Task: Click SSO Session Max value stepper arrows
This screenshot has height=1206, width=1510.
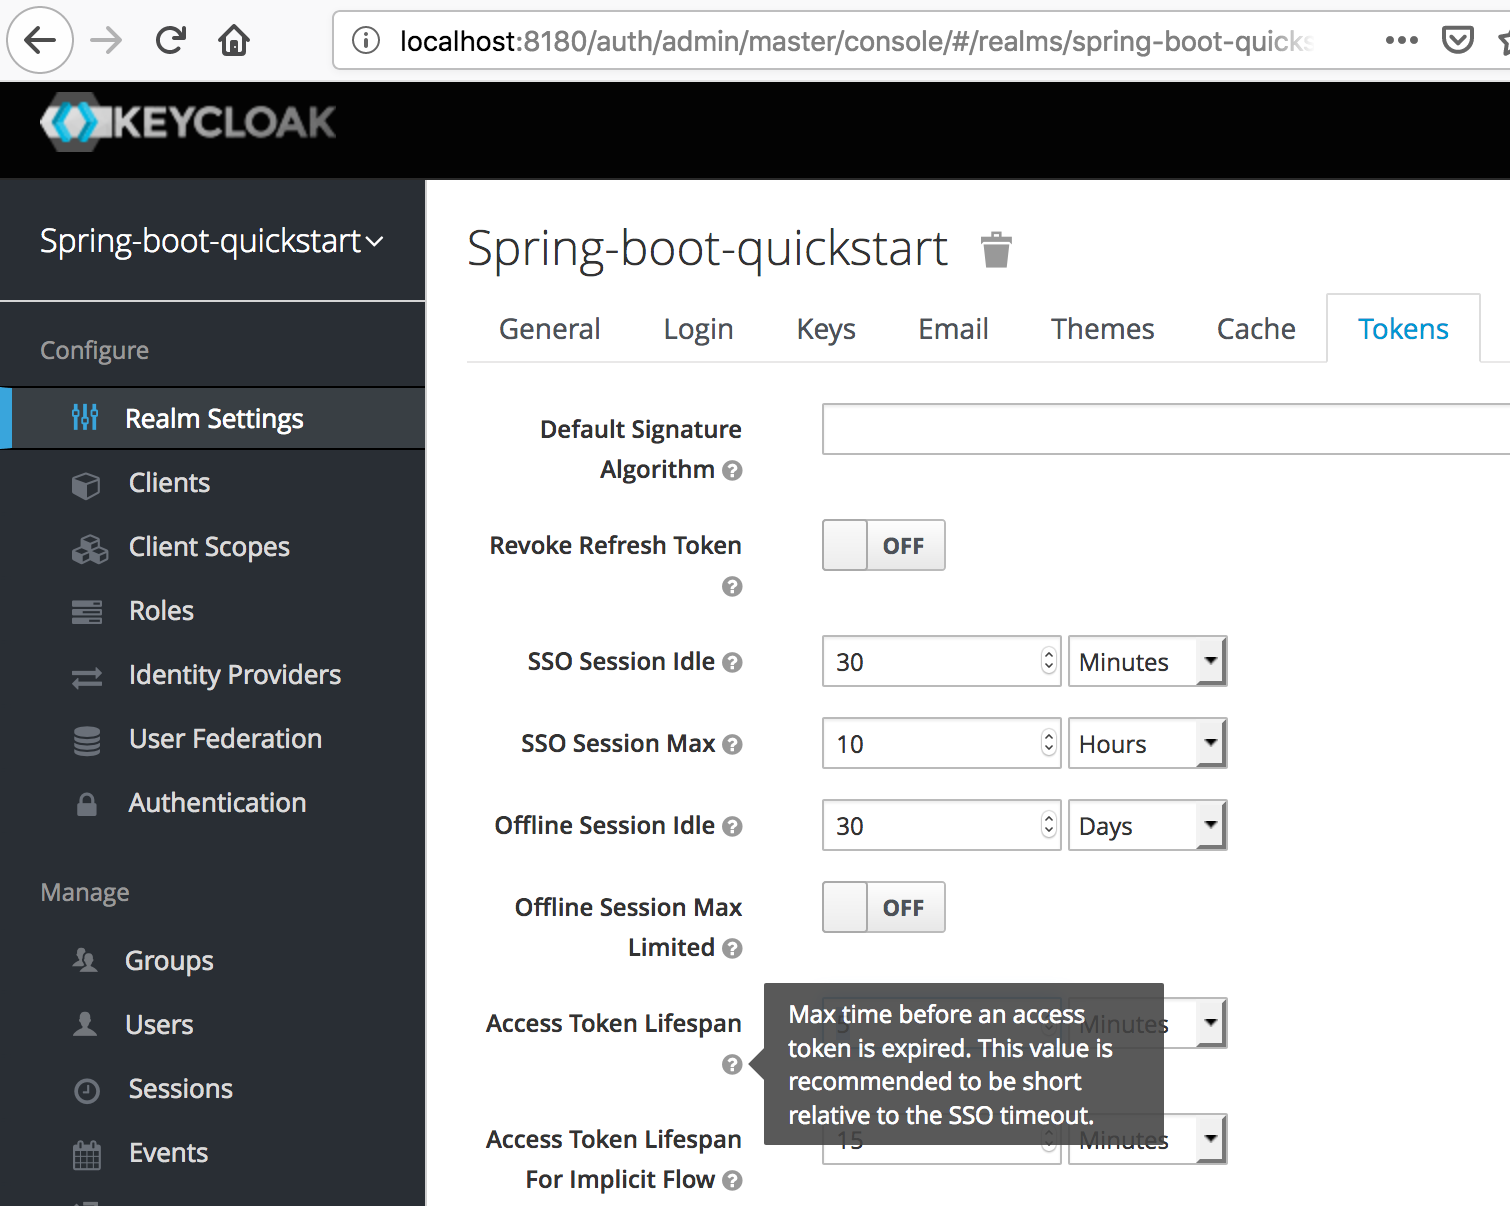Action: pyautogui.click(x=1048, y=743)
